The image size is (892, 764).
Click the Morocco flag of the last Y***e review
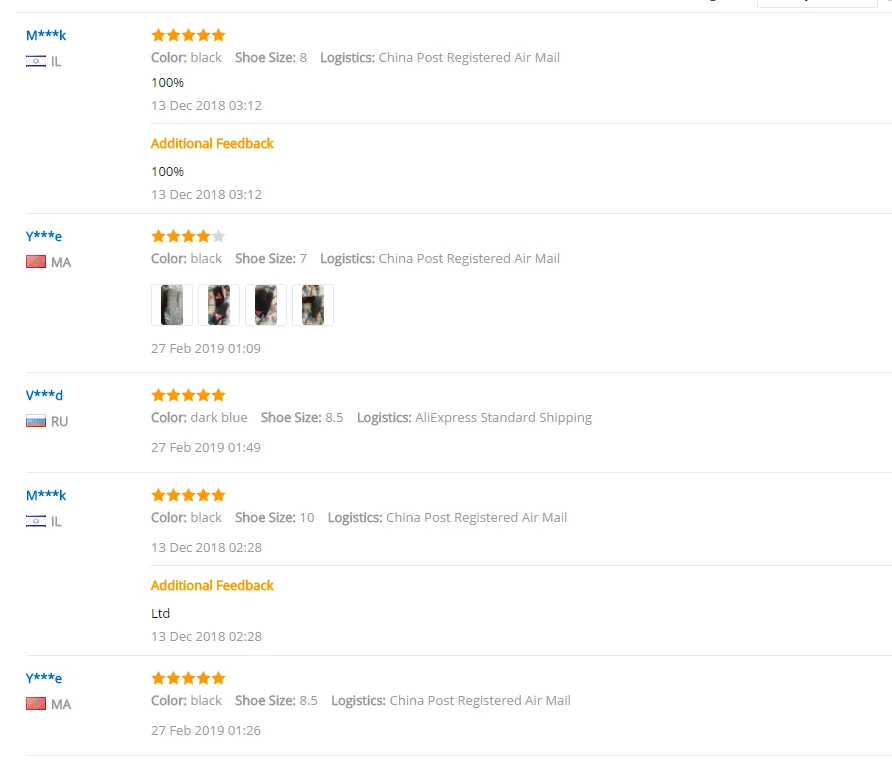(36, 704)
